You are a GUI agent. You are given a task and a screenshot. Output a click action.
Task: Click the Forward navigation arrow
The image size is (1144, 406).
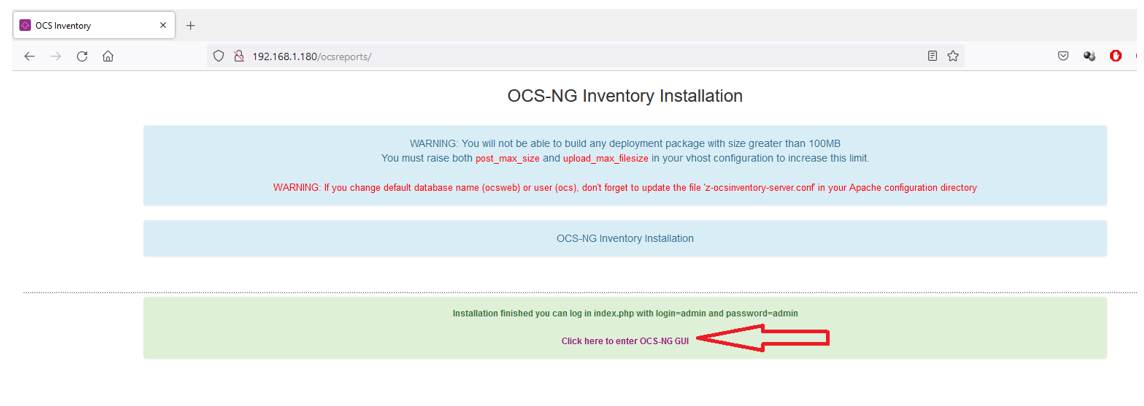(x=55, y=56)
